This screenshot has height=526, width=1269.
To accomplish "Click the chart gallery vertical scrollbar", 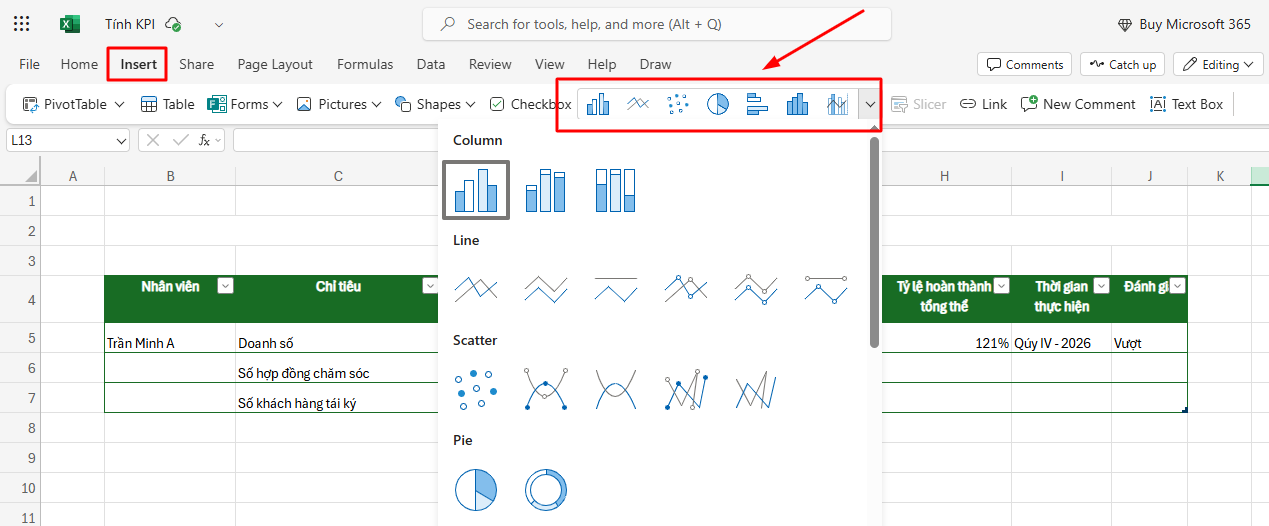I will pyautogui.click(x=874, y=243).
